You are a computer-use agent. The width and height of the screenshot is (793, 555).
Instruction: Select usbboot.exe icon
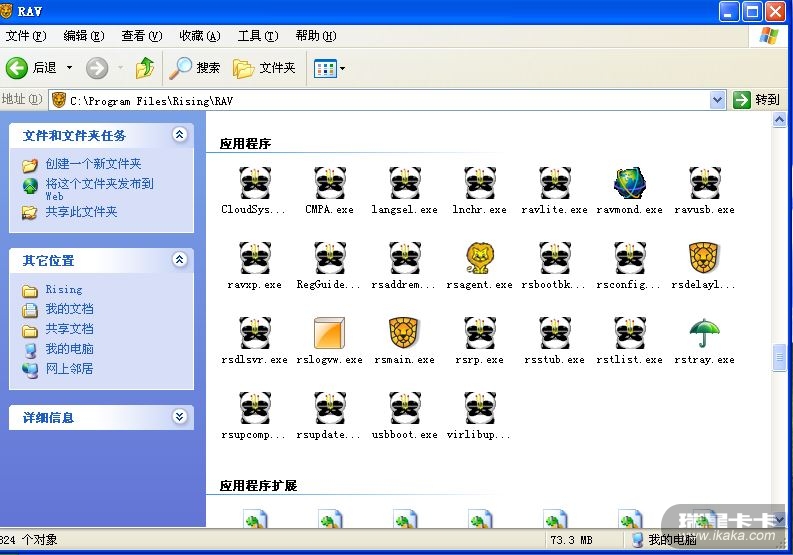click(405, 407)
